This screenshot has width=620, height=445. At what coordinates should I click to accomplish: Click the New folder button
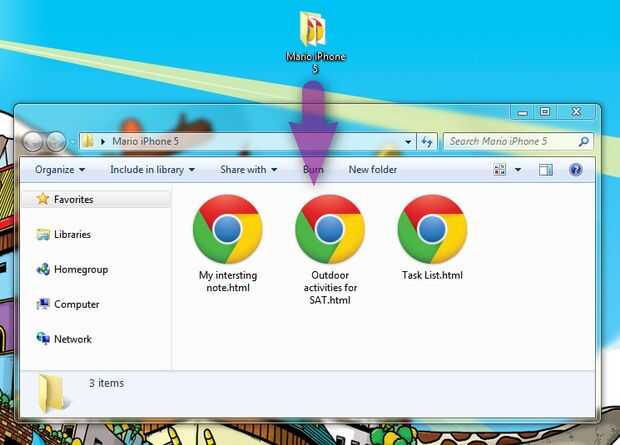(372, 170)
